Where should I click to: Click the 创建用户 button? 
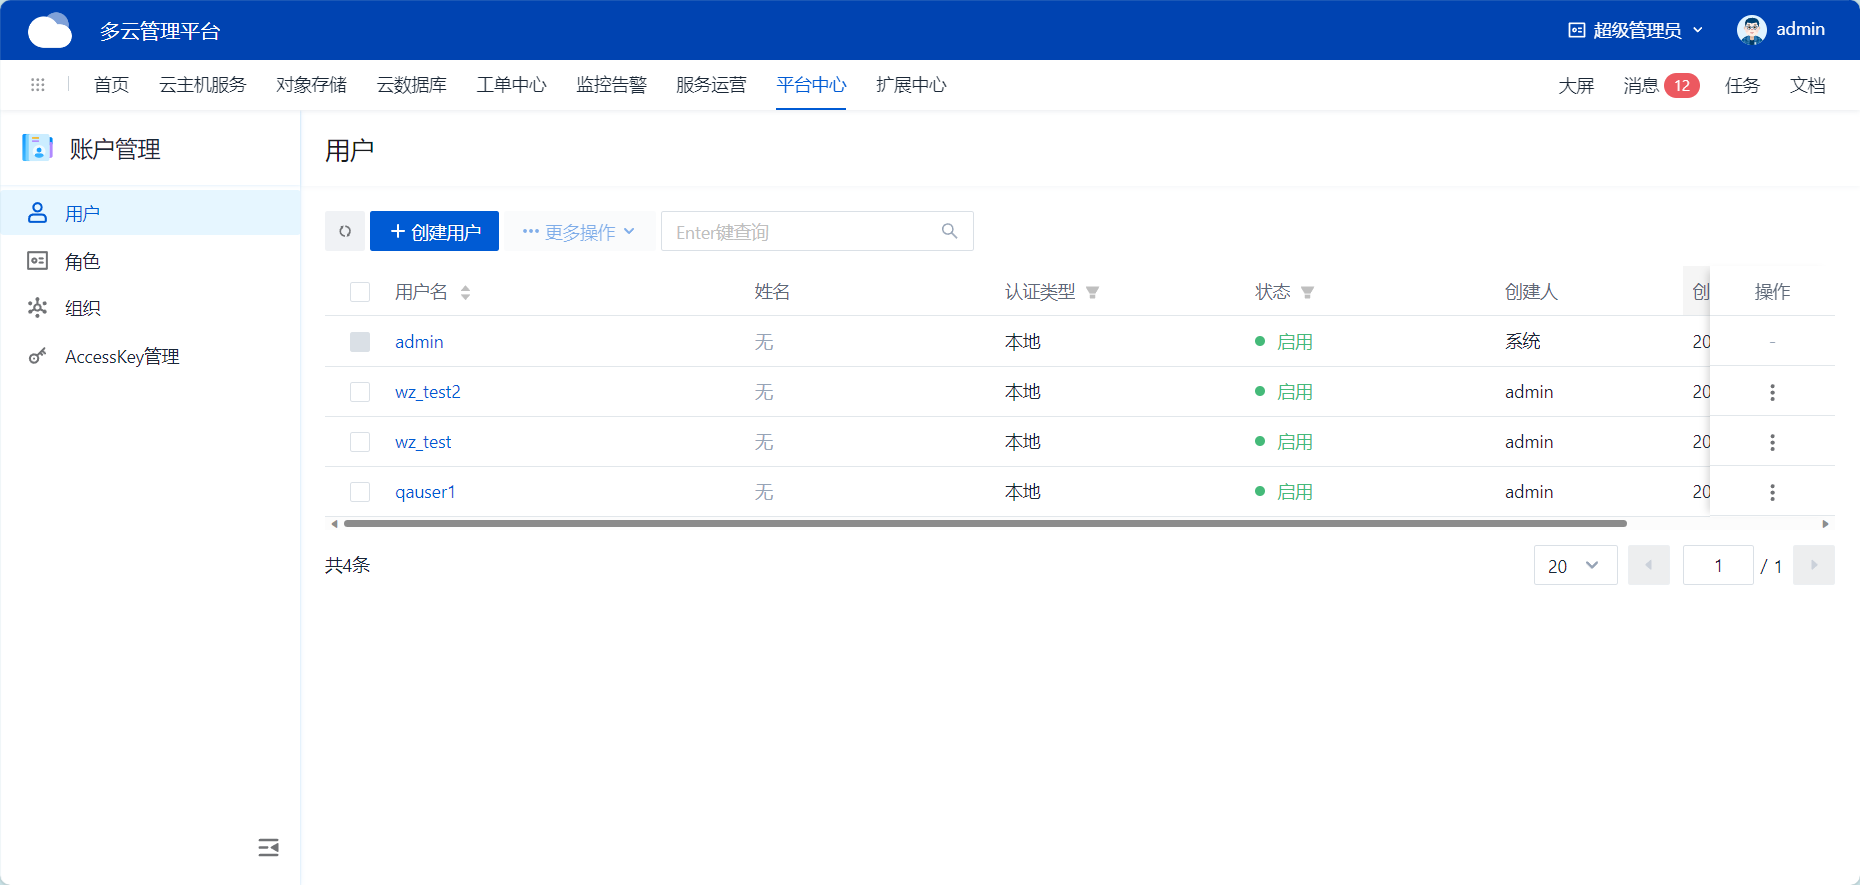(434, 231)
